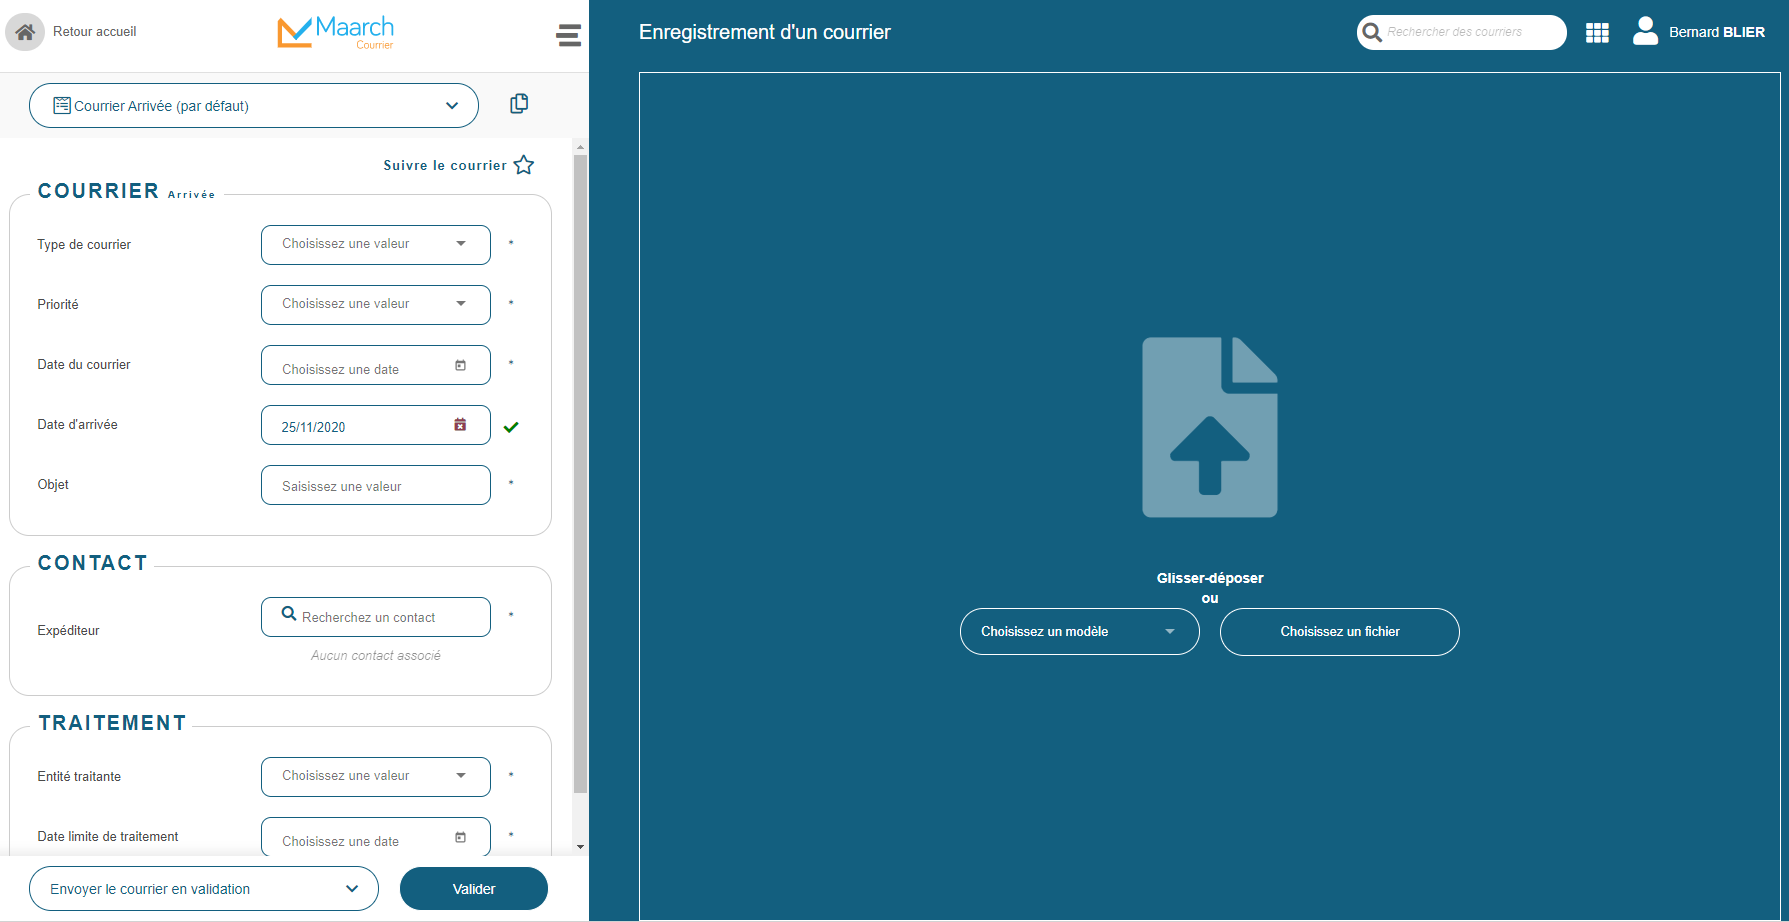Open the Priorité dropdown

click(x=376, y=304)
